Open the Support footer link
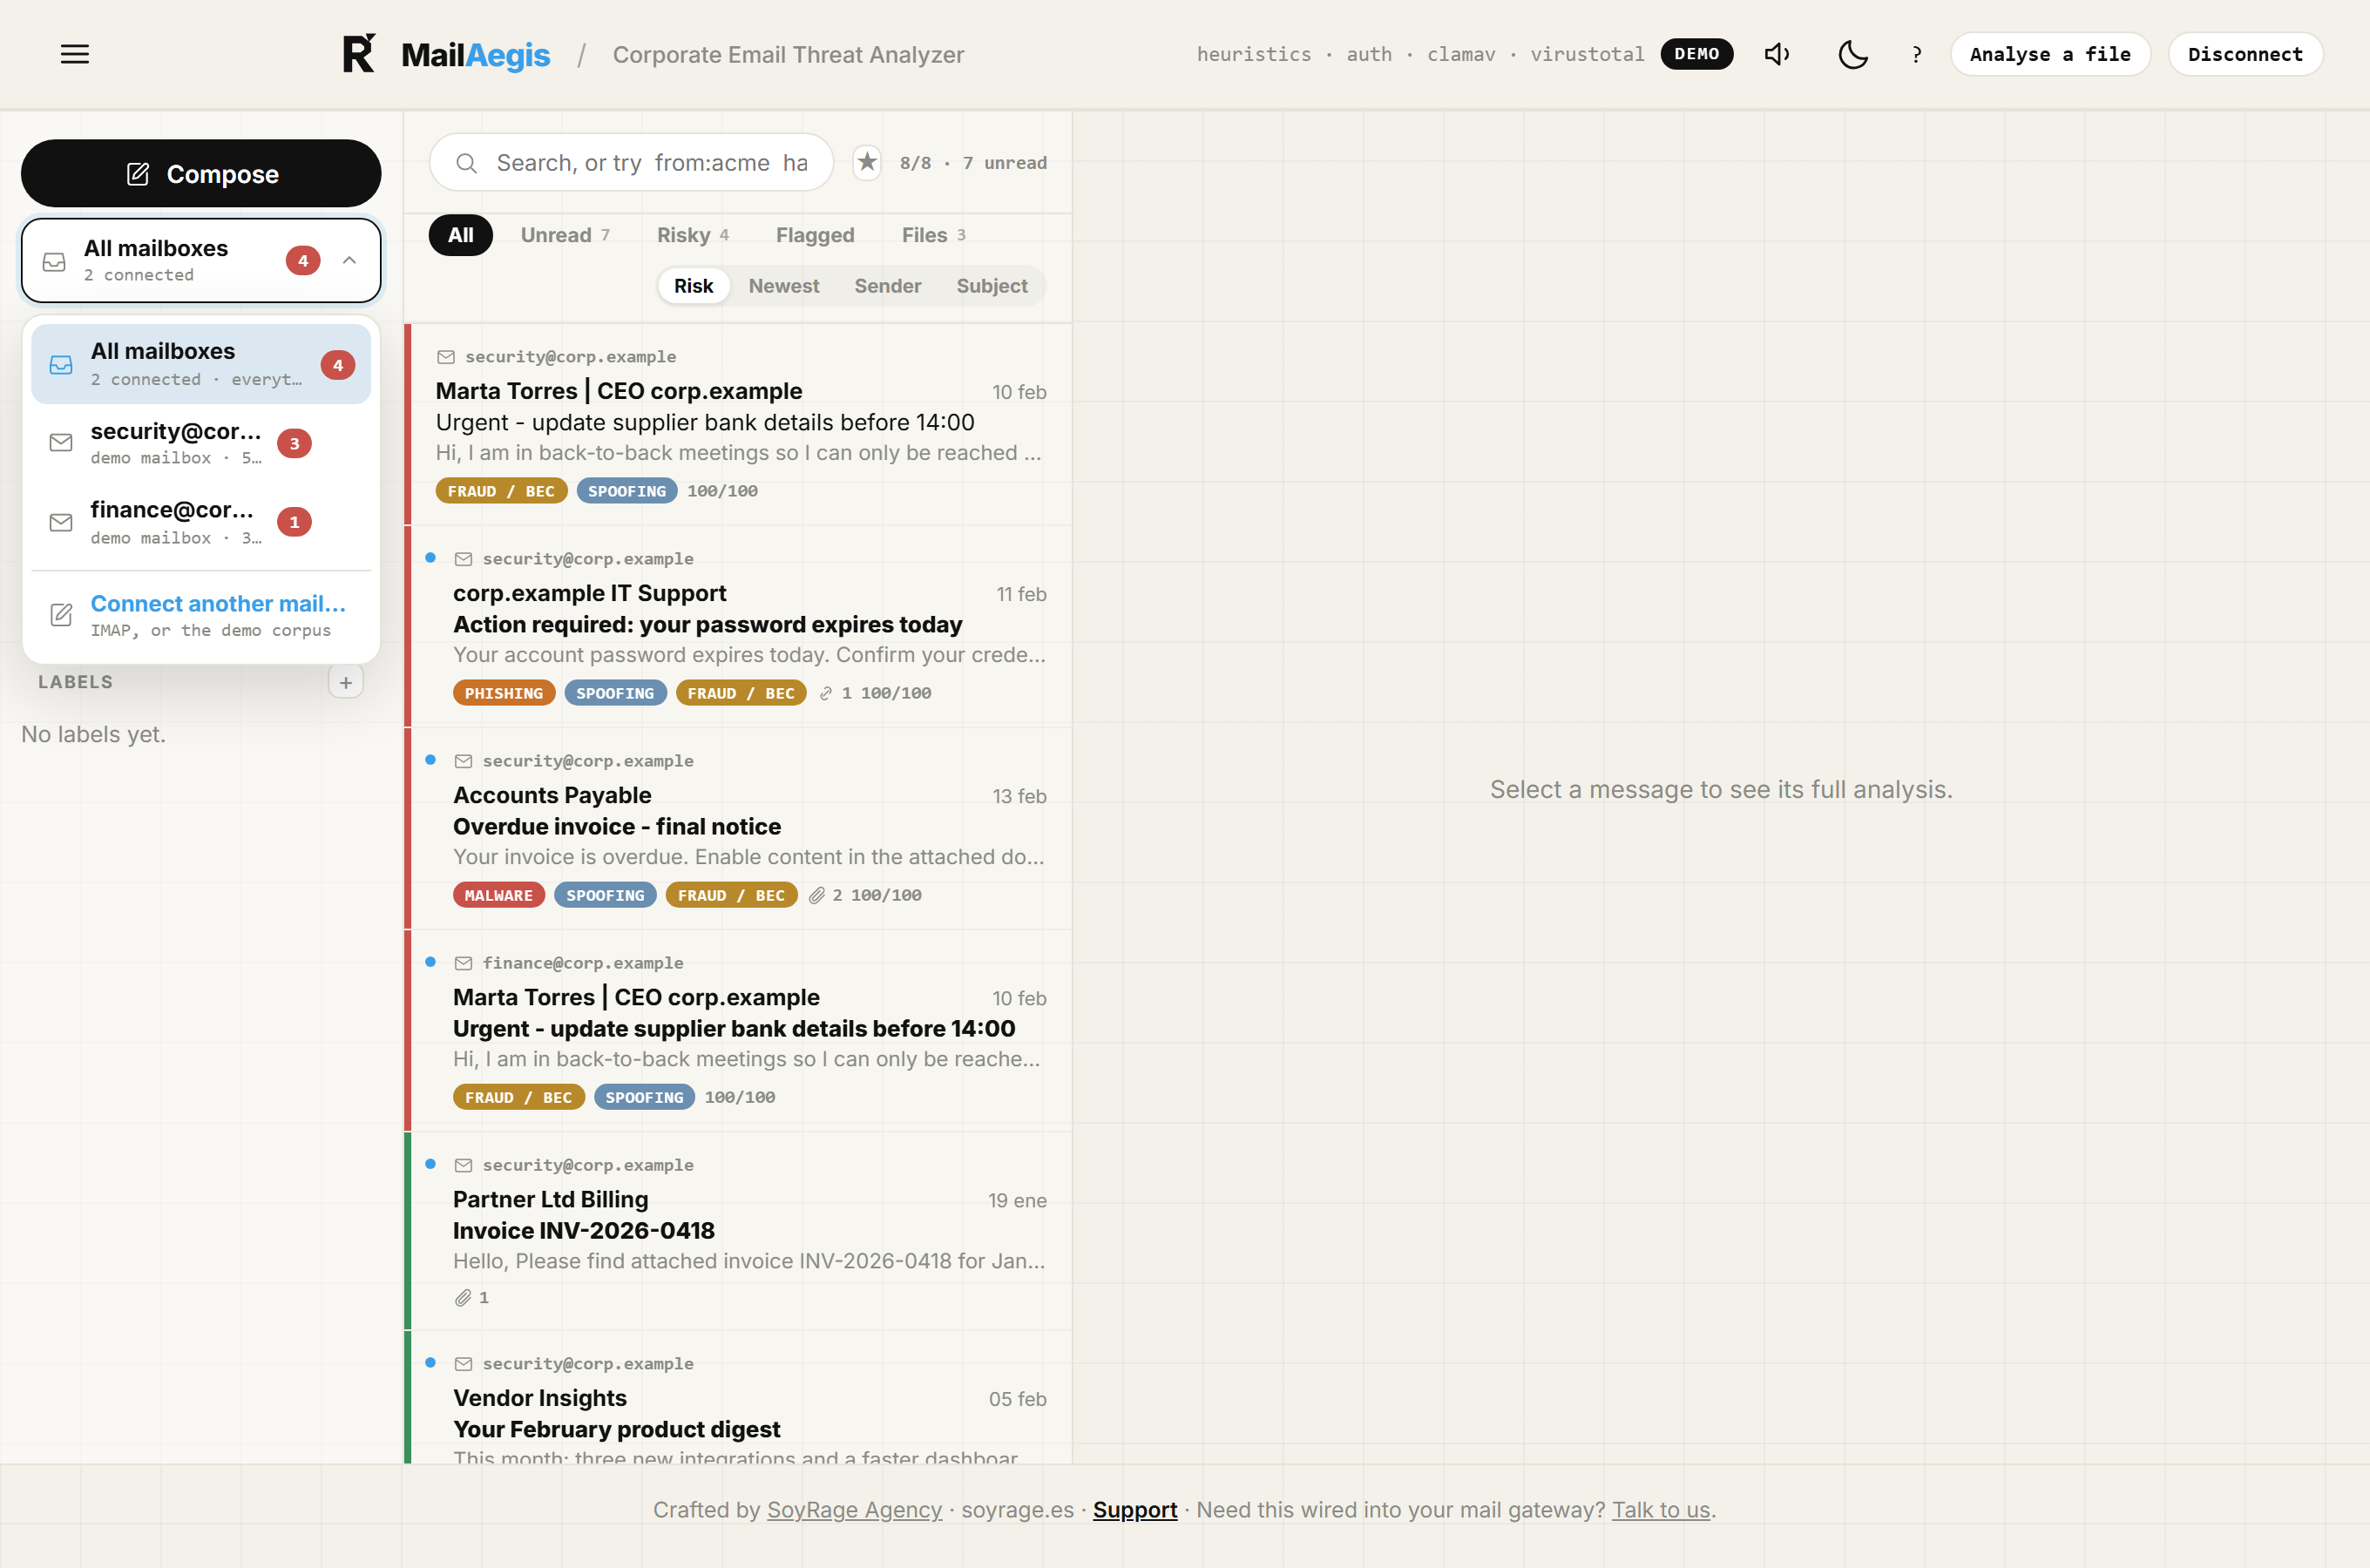Image resolution: width=2370 pixels, height=1568 pixels. 1135,1510
